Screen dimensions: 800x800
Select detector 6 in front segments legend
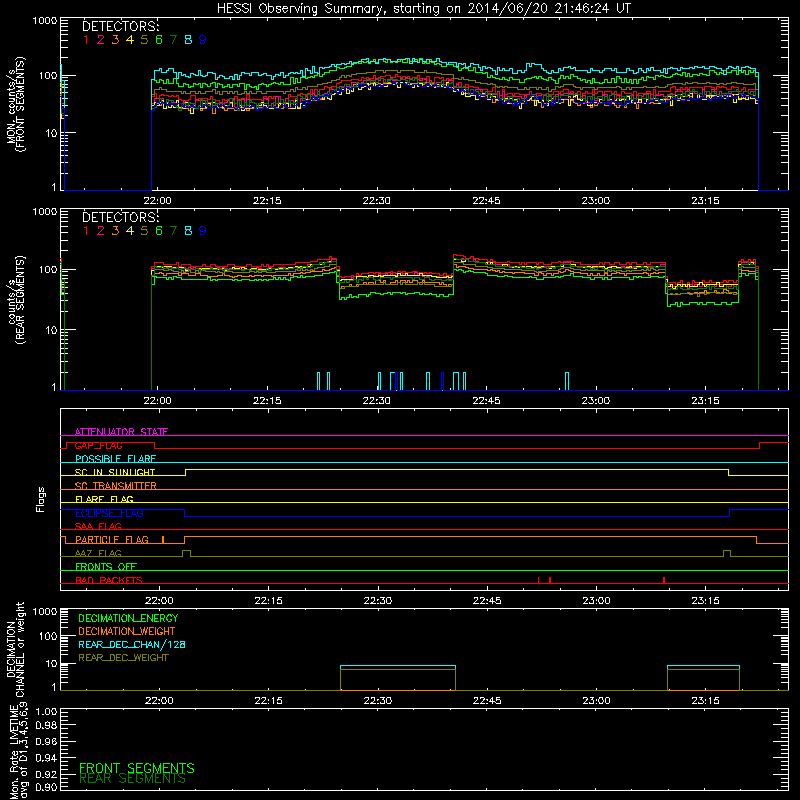click(x=159, y=40)
